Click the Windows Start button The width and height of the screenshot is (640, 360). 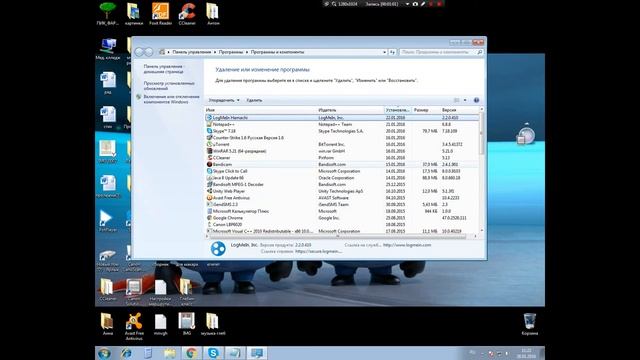click(104, 353)
